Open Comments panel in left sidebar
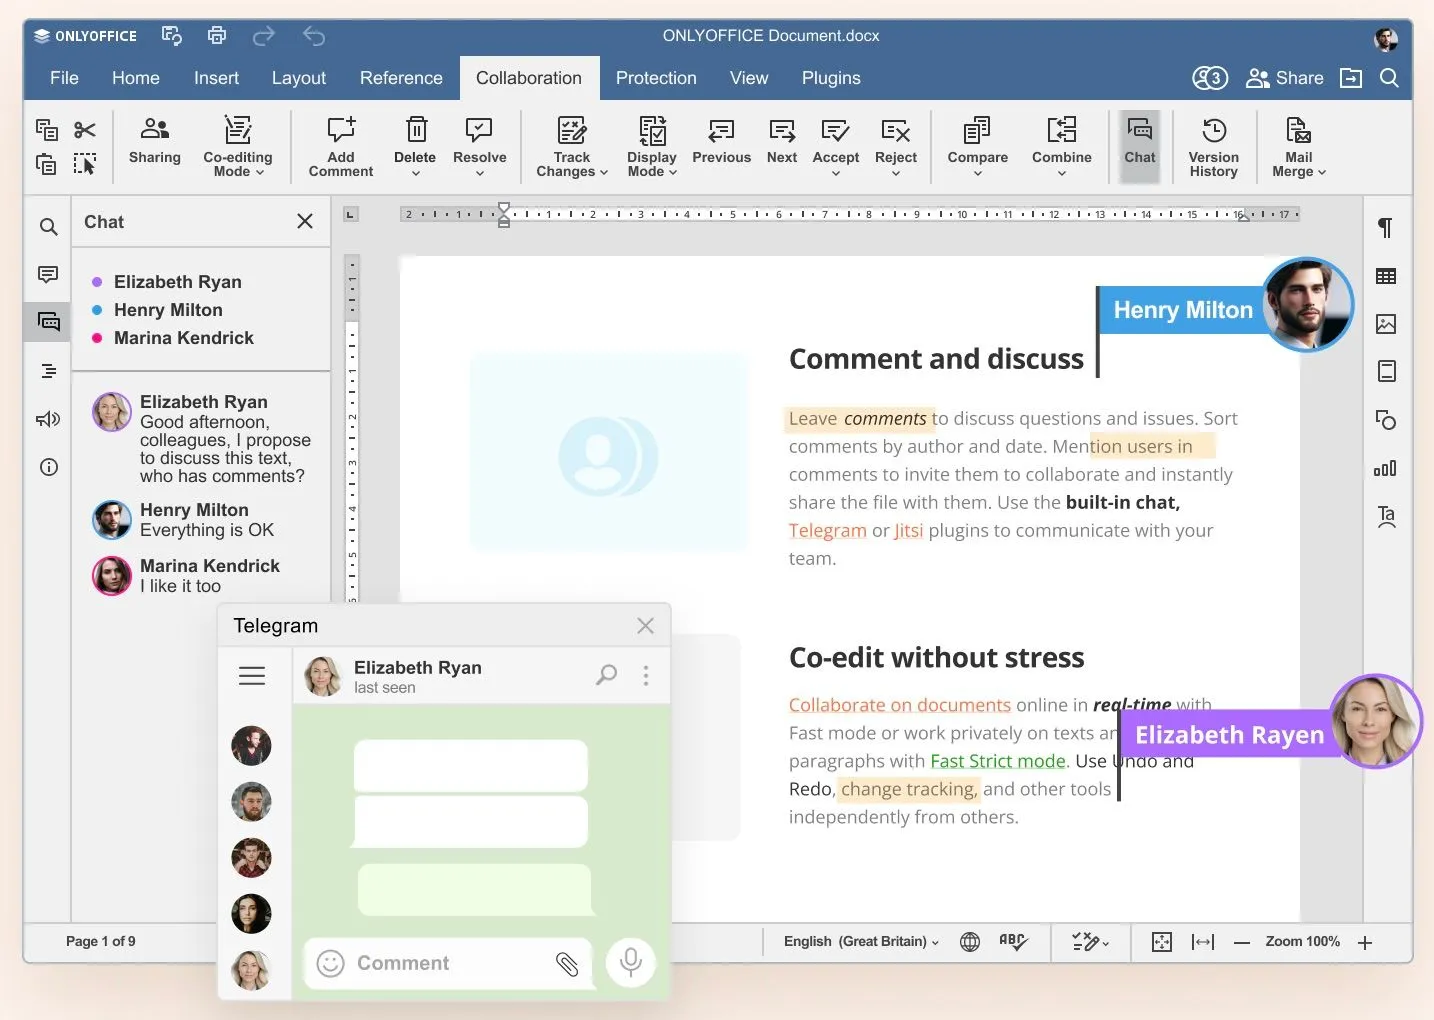 (x=48, y=274)
